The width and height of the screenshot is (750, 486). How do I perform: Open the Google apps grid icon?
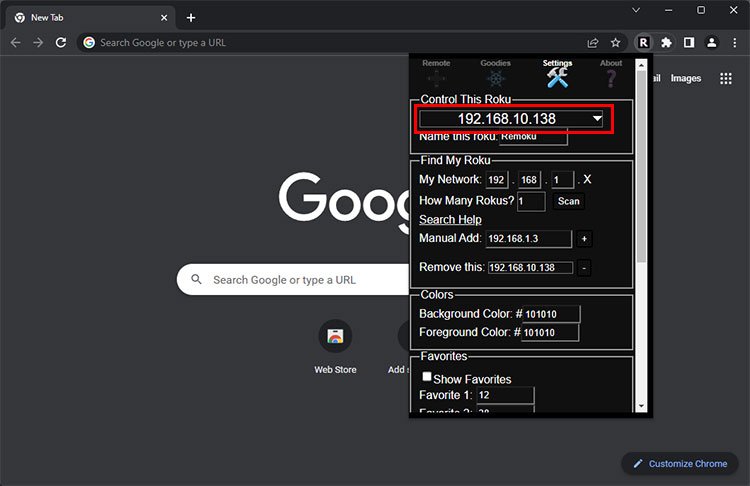point(726,78)
